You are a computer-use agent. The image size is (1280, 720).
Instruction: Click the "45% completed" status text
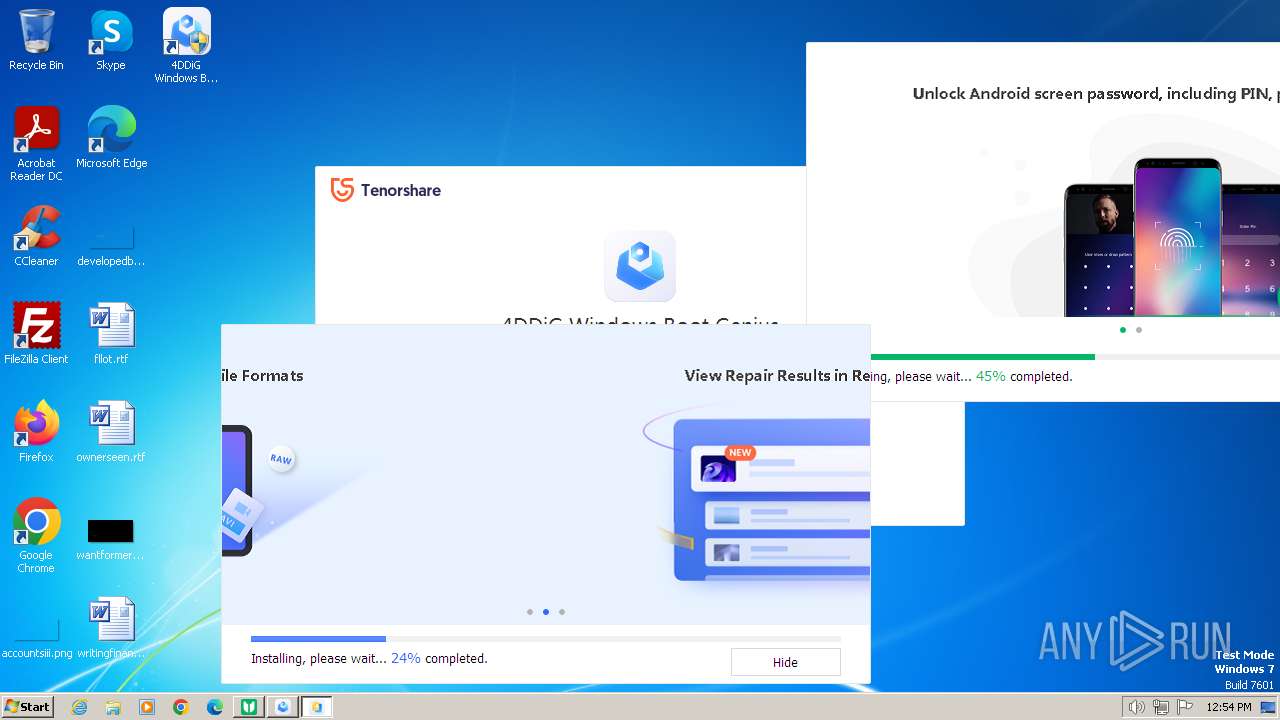coord(1024,377)
